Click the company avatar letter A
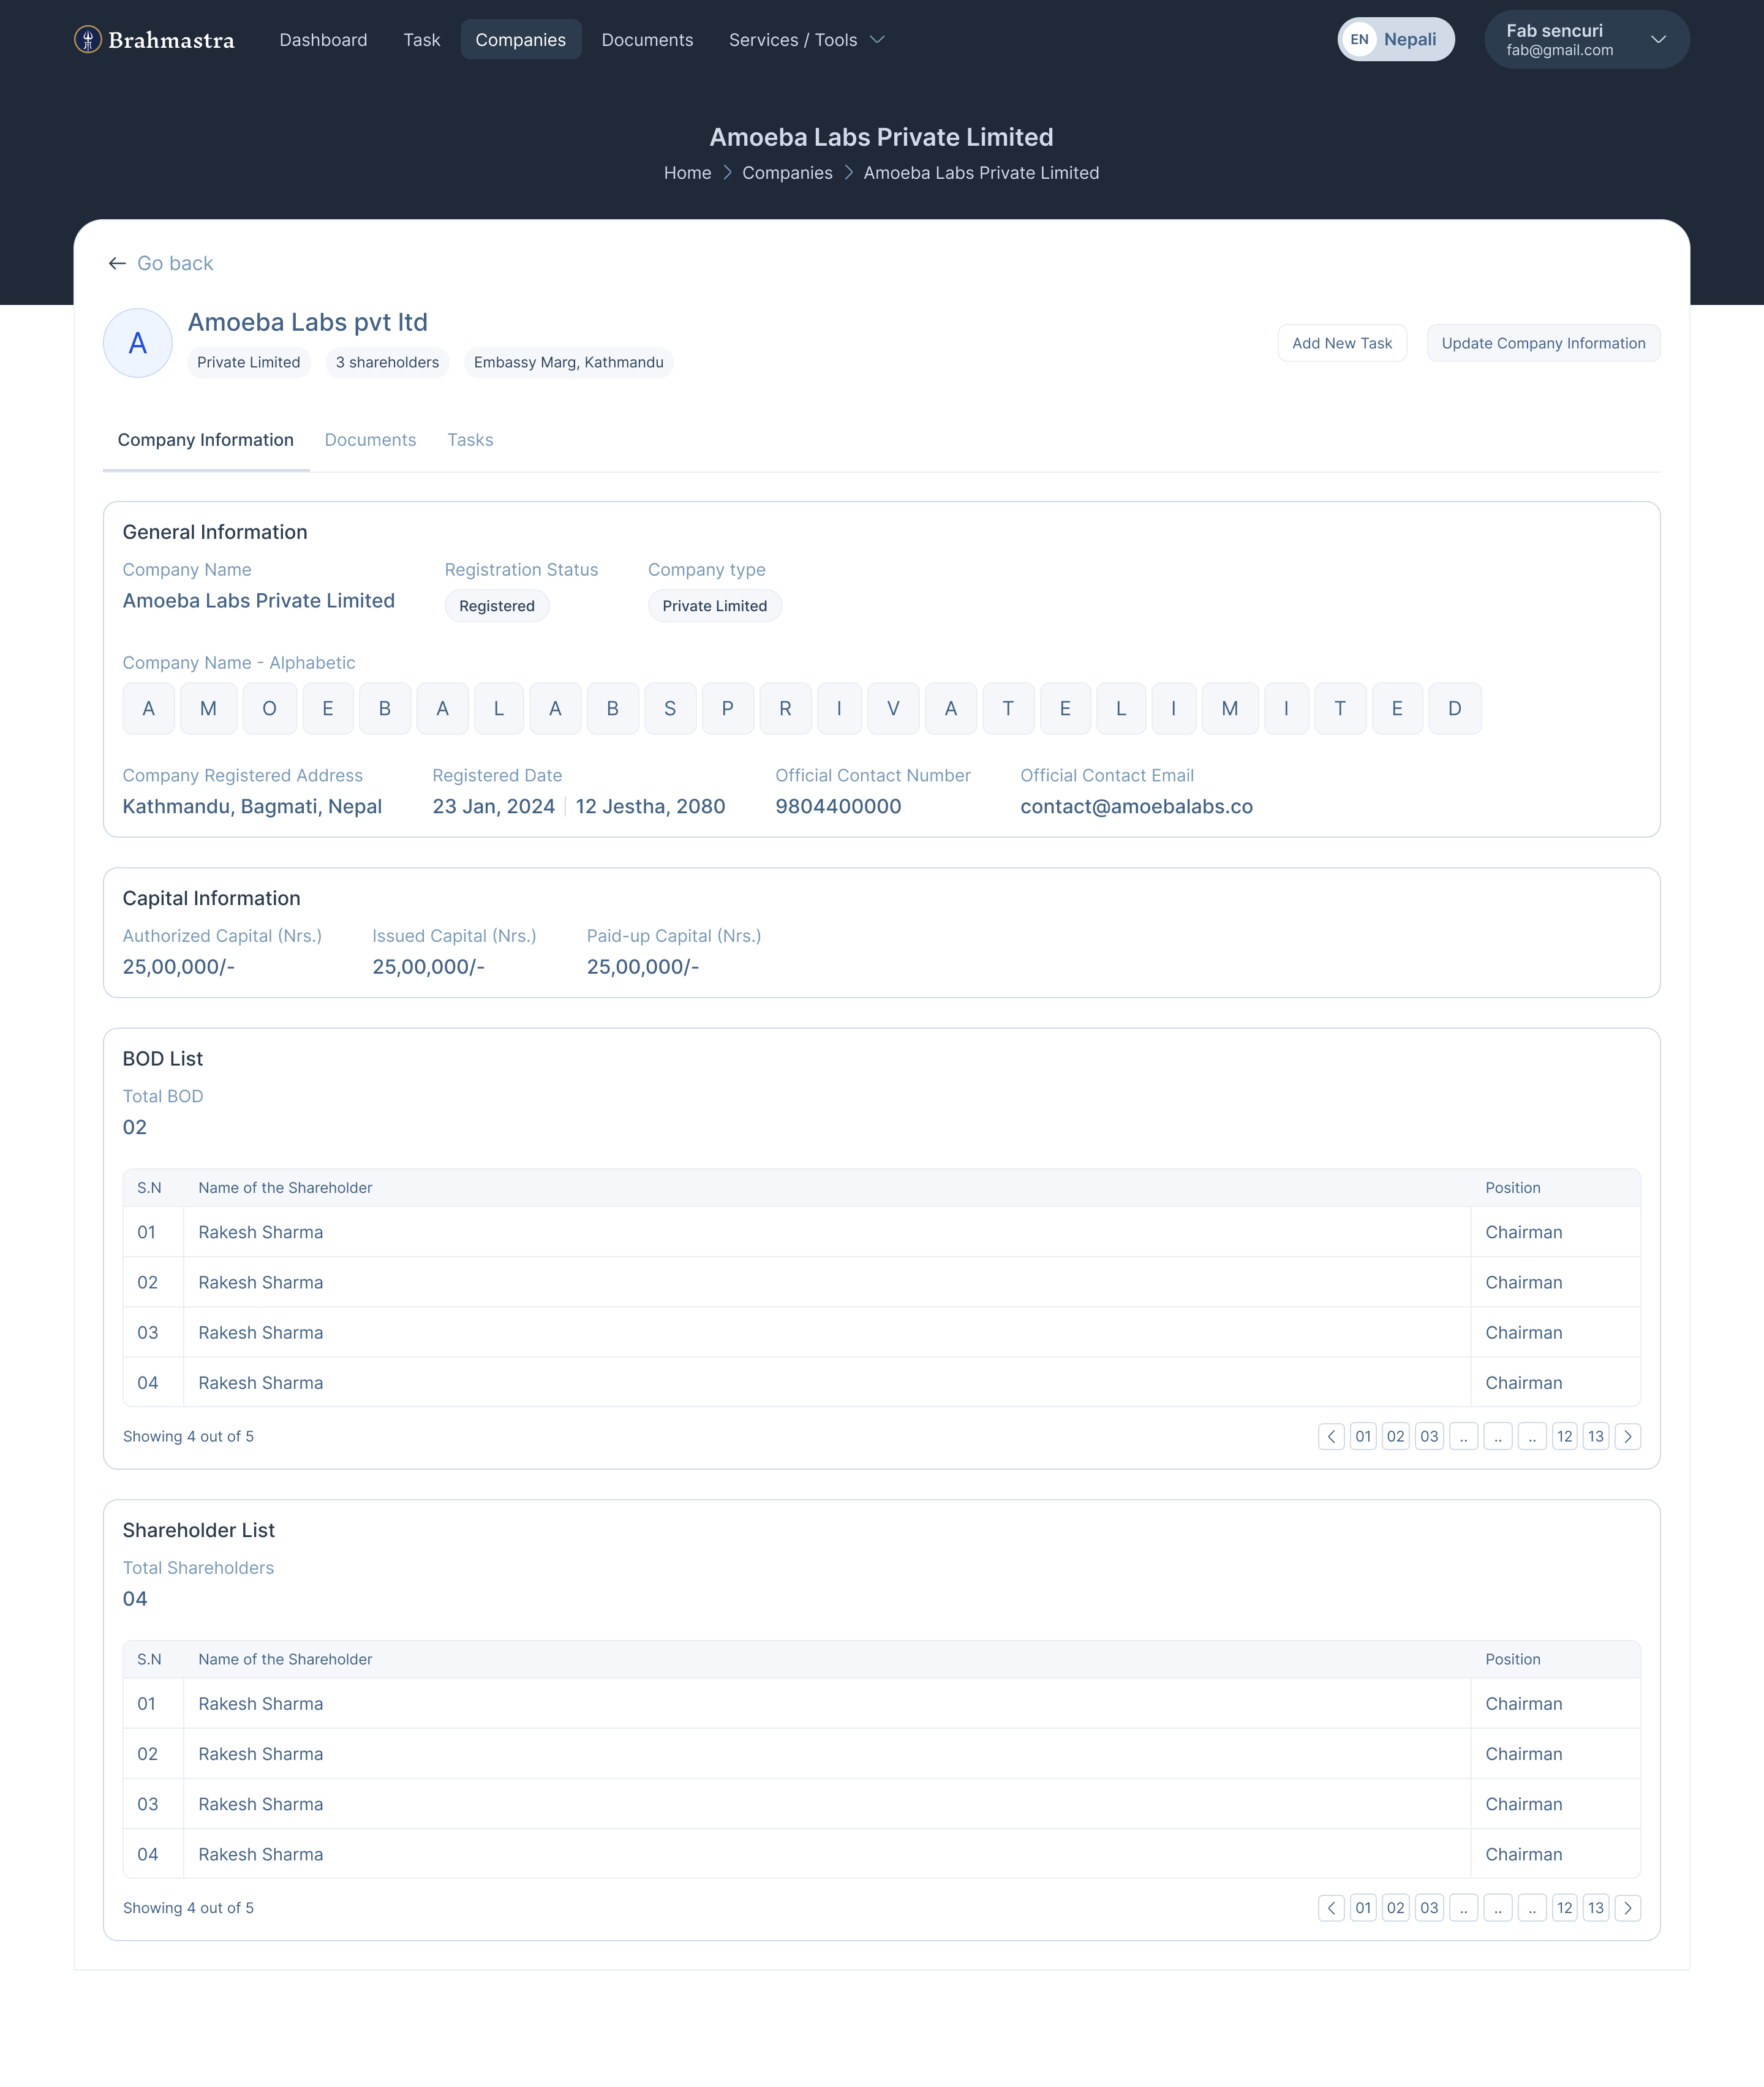Viewport: 1764px width, 2087px height. [138, 343]
